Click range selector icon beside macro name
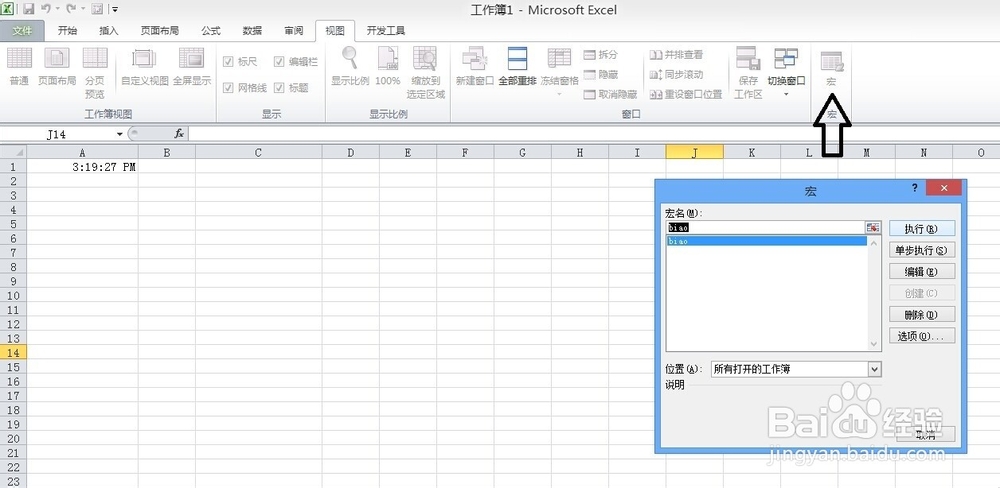 873,227
